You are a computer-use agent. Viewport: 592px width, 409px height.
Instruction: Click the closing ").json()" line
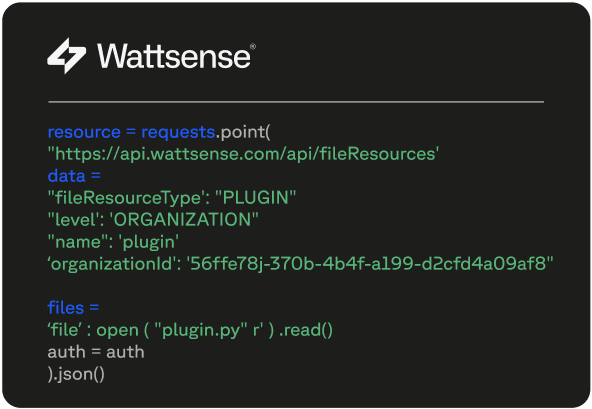(x=76, y=374)
